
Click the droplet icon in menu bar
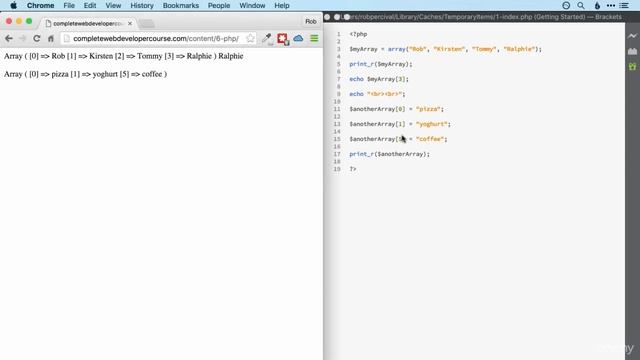tap(597, 5)
